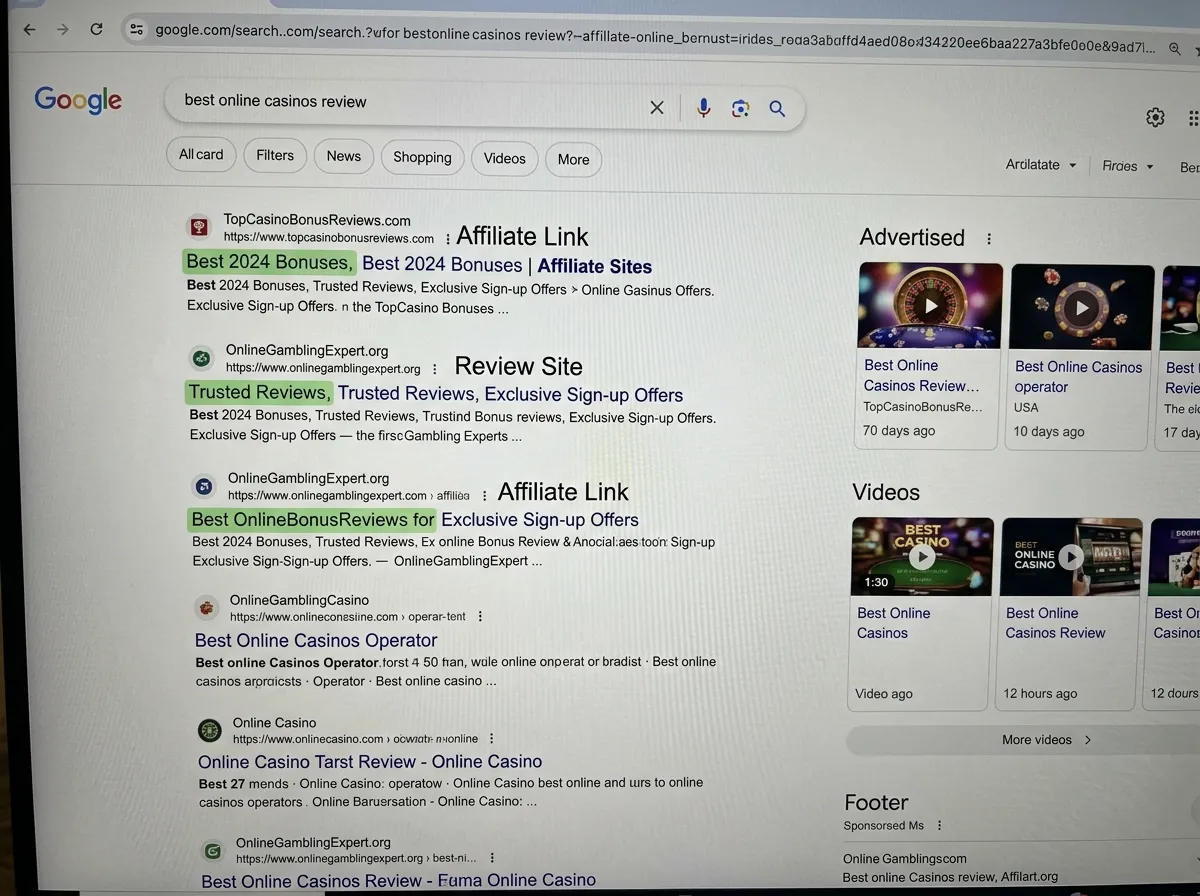Go back with the browser back arrow
Screen dimensions: 1200x896
click(29, 30)
